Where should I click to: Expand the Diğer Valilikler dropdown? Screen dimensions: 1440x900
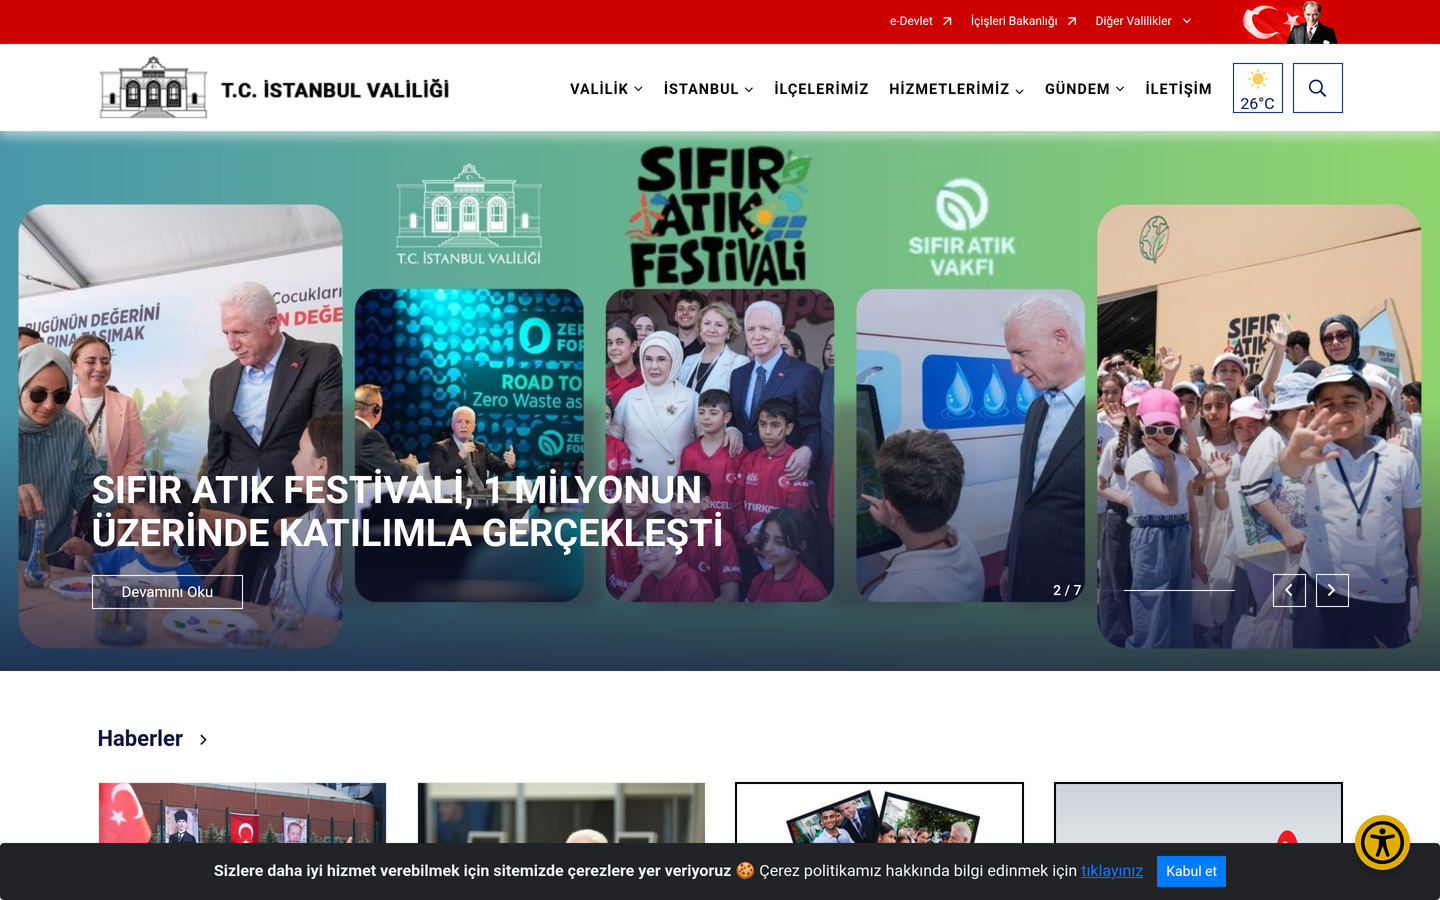[1143, 21]
